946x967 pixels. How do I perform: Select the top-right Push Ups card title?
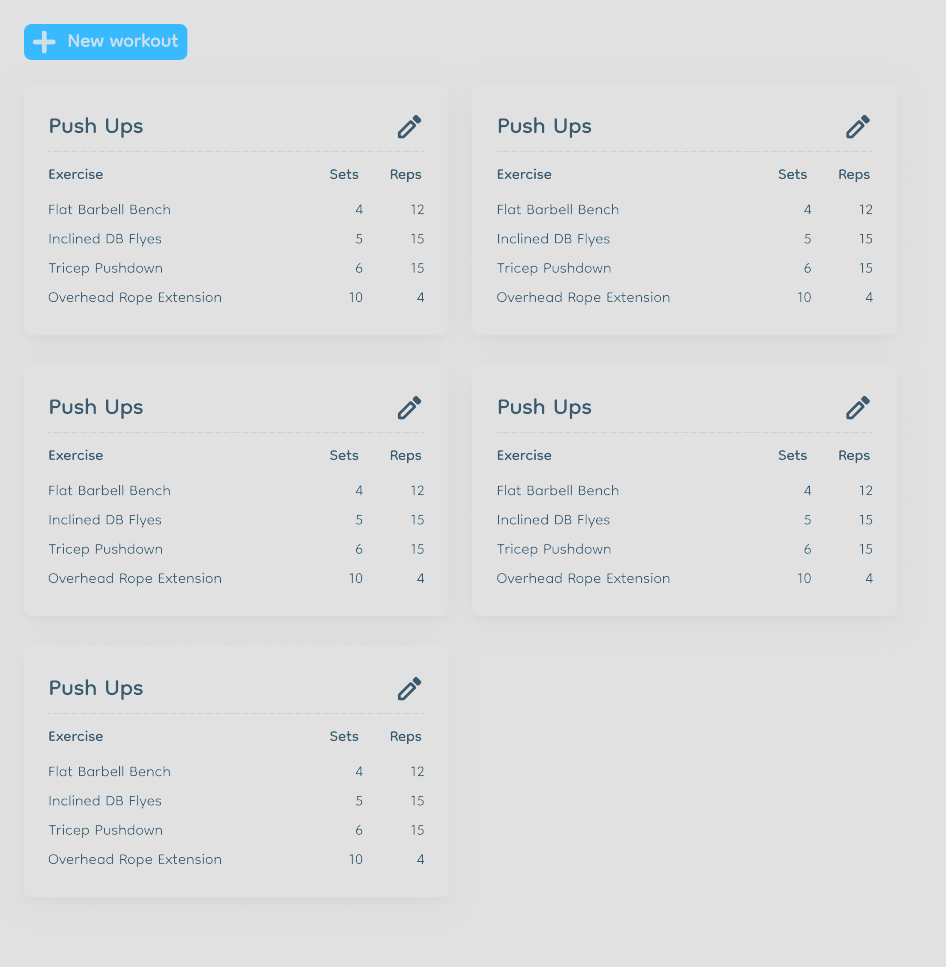544,126
